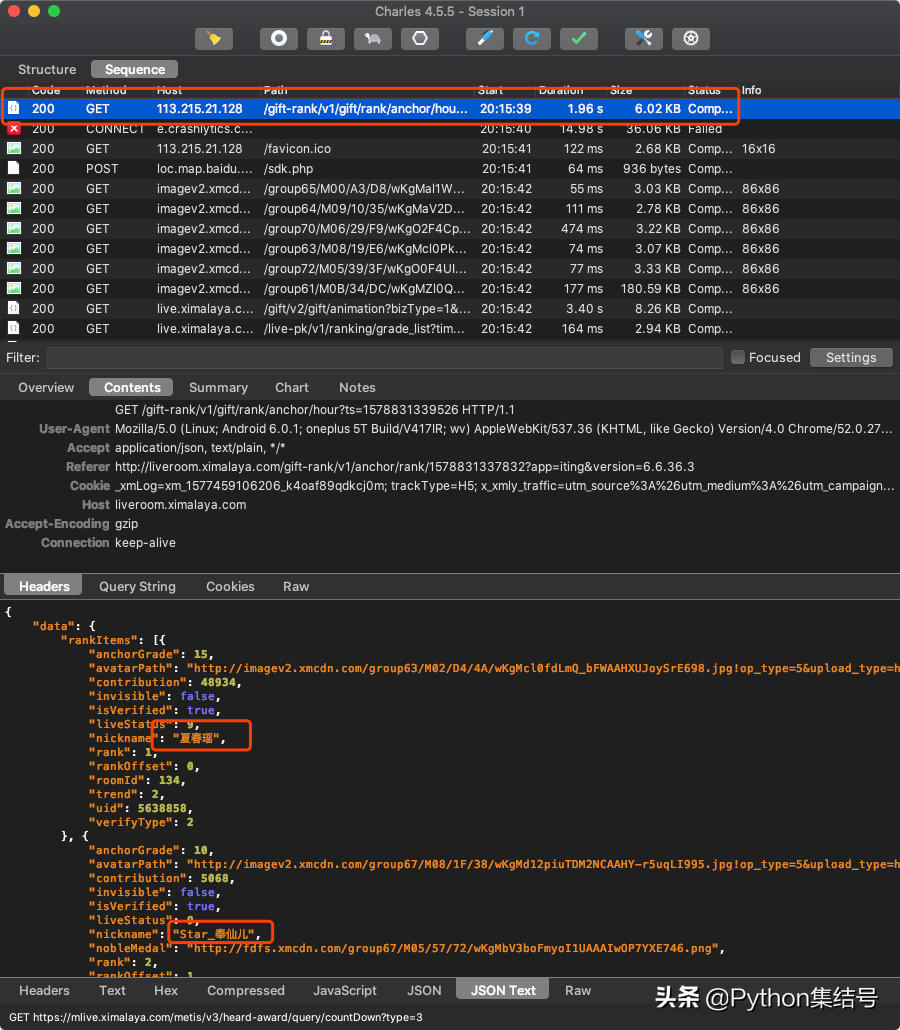The image size is (900, 1030).
Task: Show response Text tab
Action: tap(112, 990)
